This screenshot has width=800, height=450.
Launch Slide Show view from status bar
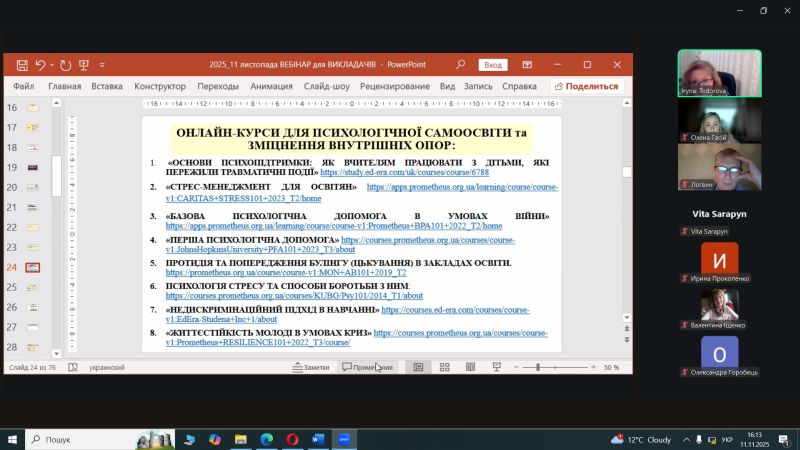pyautogui.click(x=497, y=368)
